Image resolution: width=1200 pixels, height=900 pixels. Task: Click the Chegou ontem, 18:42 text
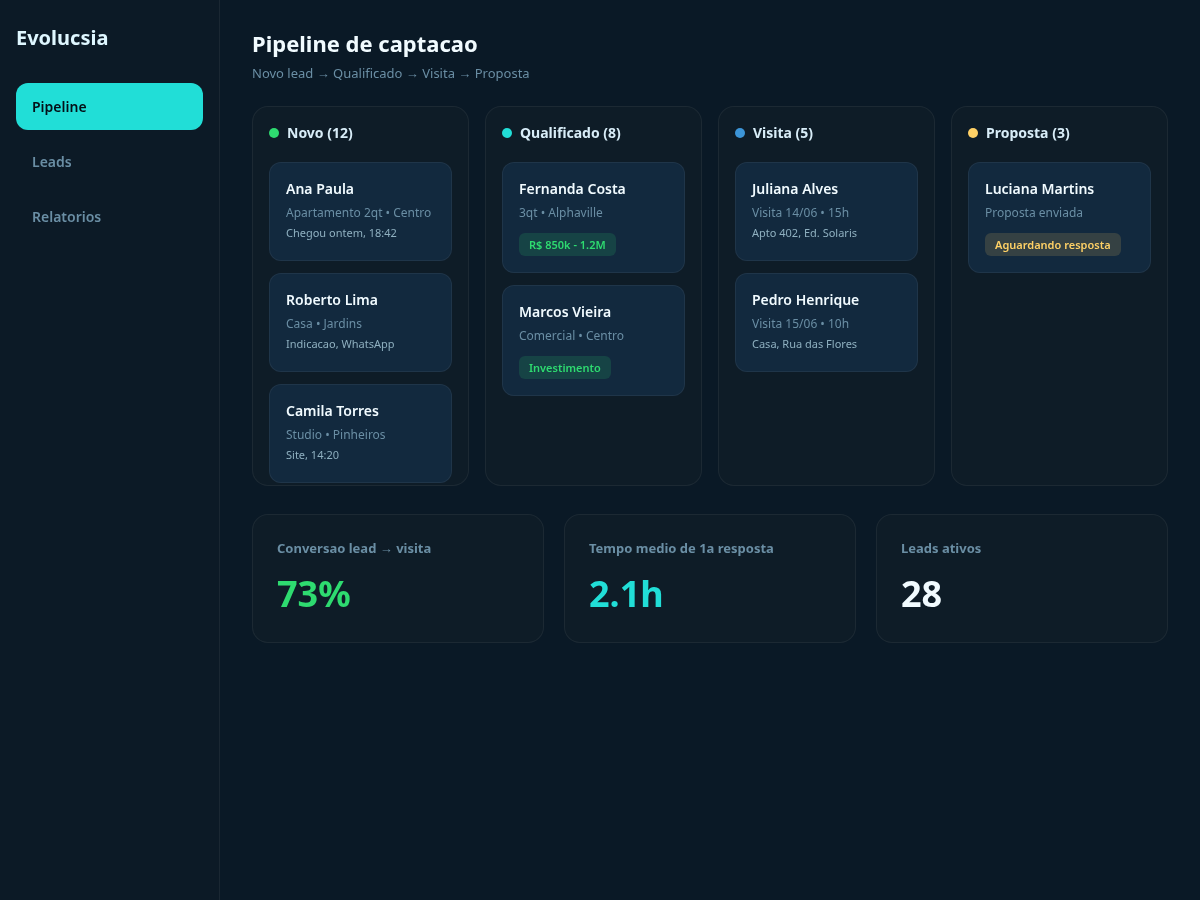point(341,233)
